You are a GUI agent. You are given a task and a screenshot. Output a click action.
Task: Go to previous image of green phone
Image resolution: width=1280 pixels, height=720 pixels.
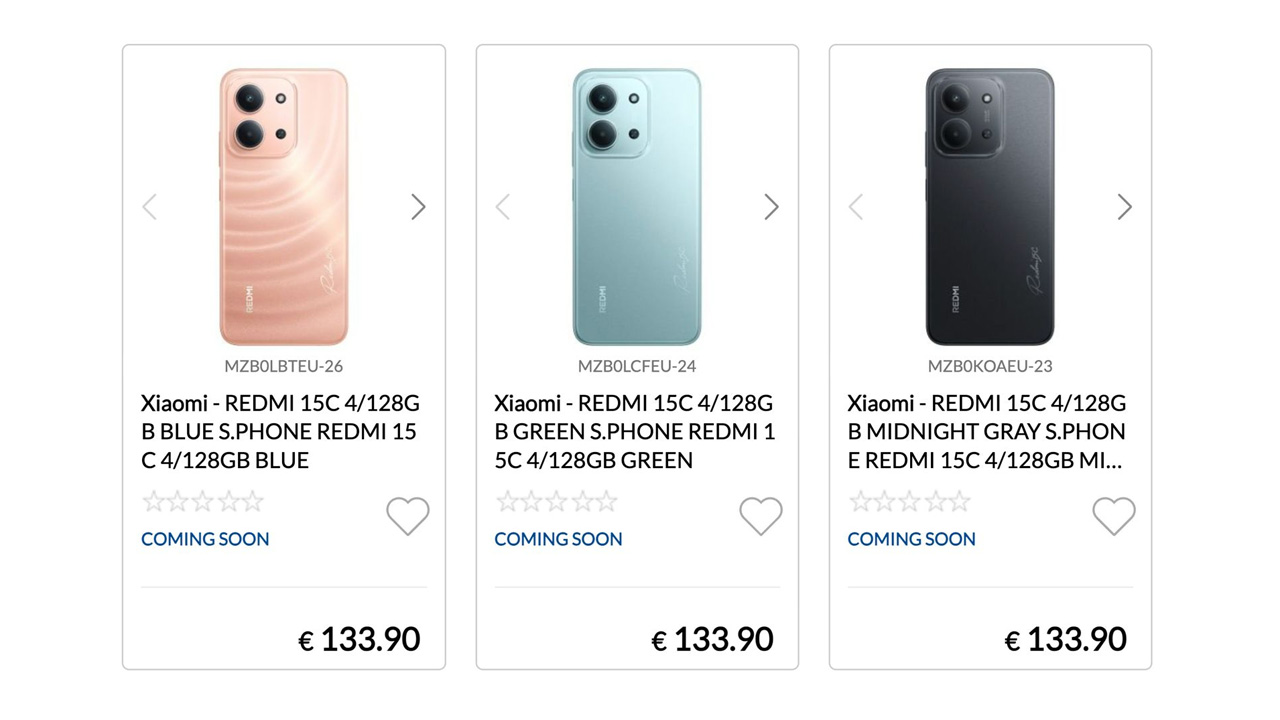[503, 207]
